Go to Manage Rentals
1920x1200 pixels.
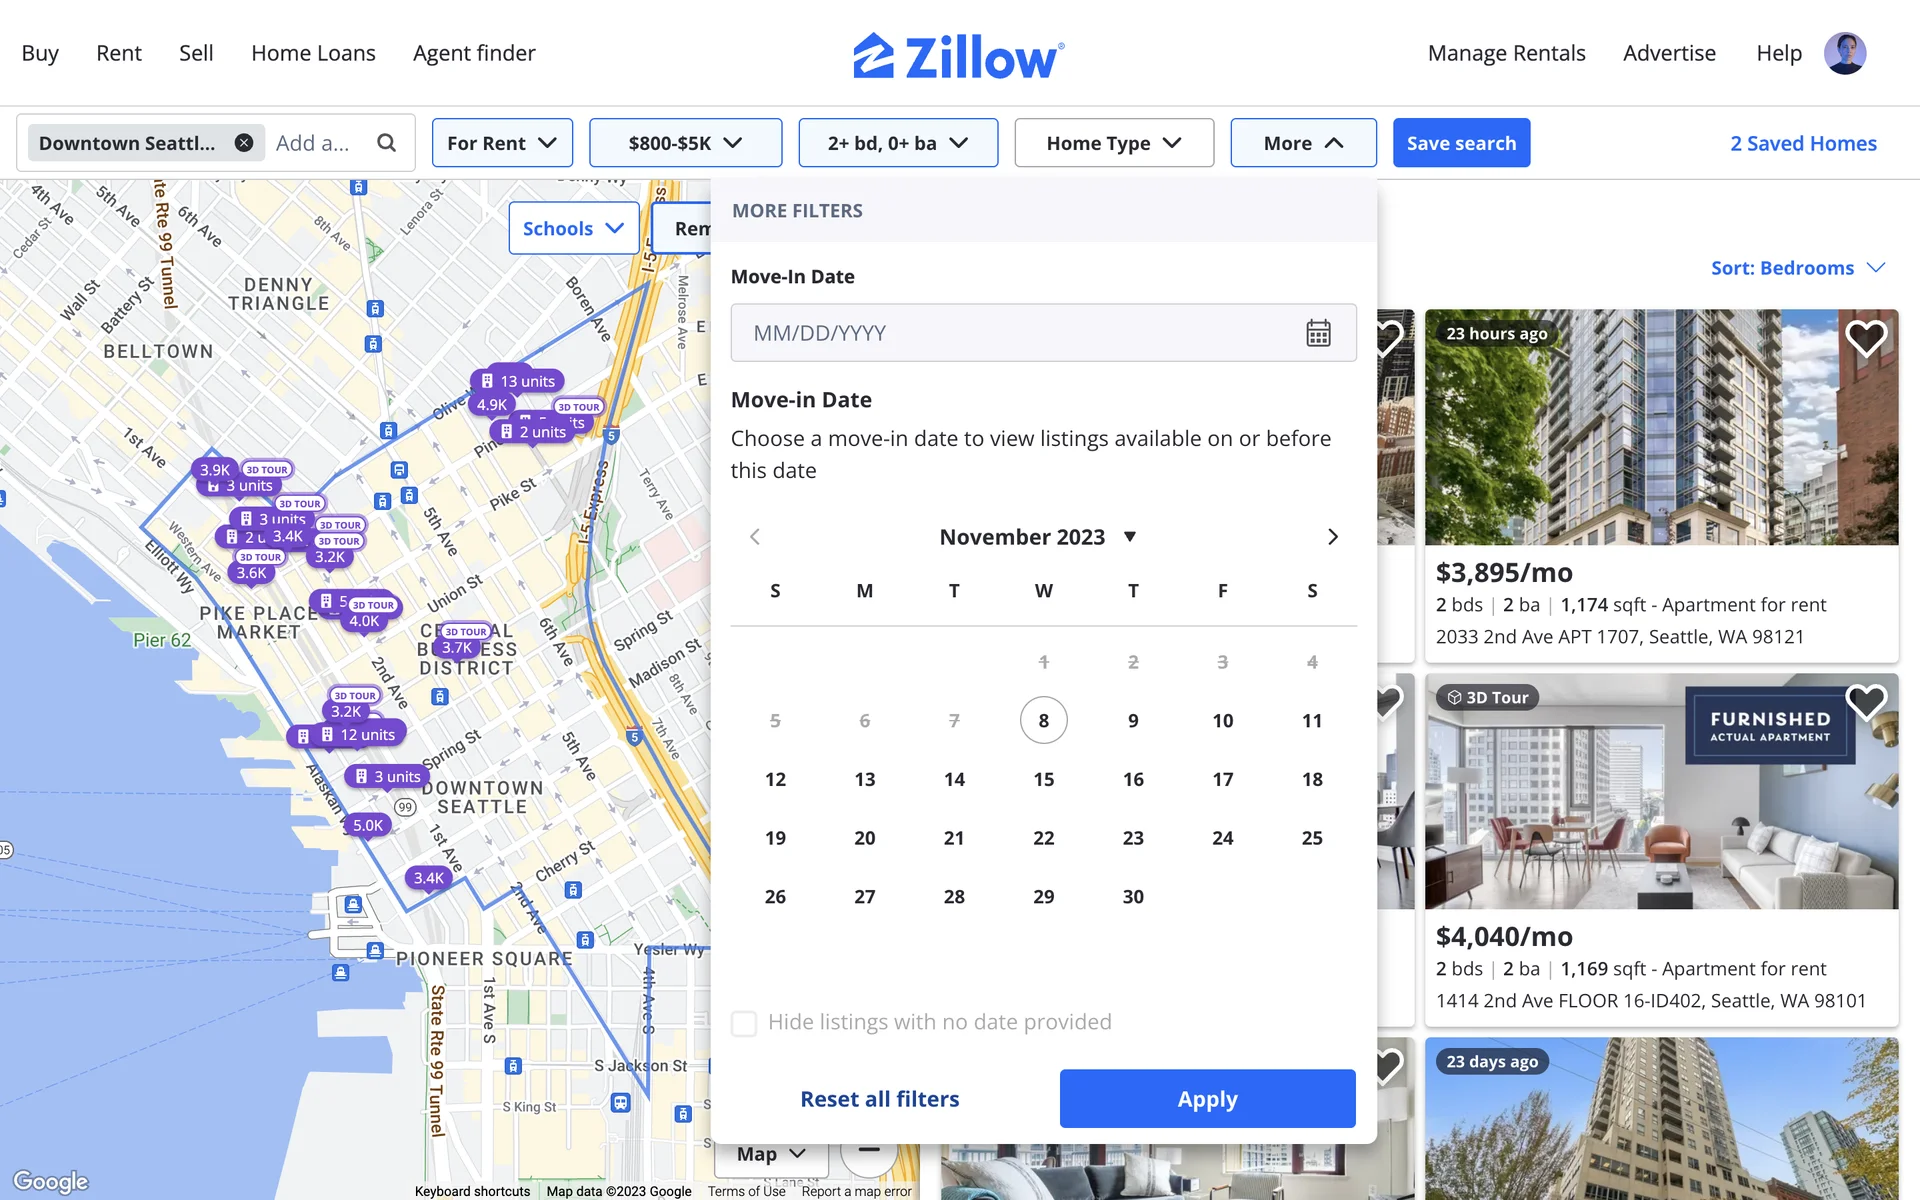[x=1506, y=53]
